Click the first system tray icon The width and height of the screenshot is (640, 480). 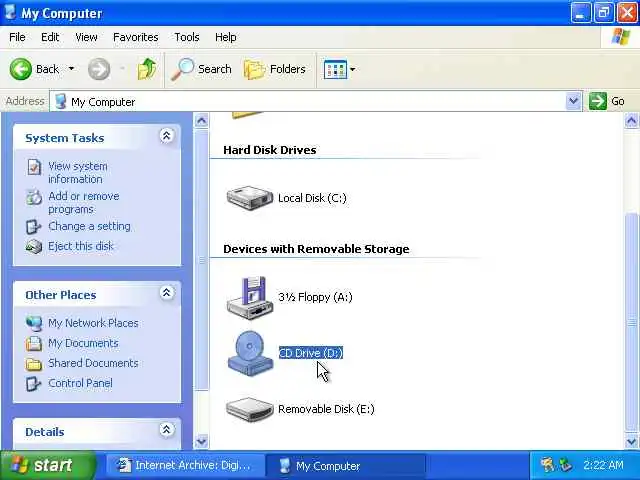click(547, 465)
